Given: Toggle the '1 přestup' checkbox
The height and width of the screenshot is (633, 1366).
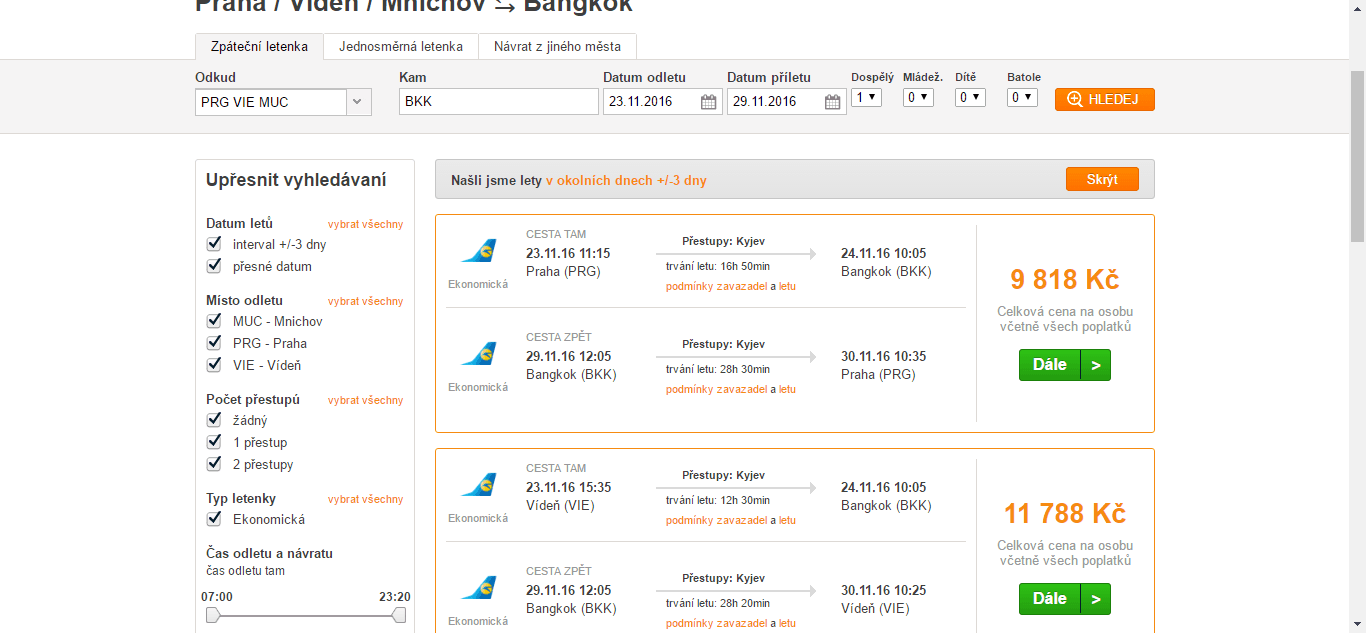Looking at the screenshot, I should [x=214, y=442].
